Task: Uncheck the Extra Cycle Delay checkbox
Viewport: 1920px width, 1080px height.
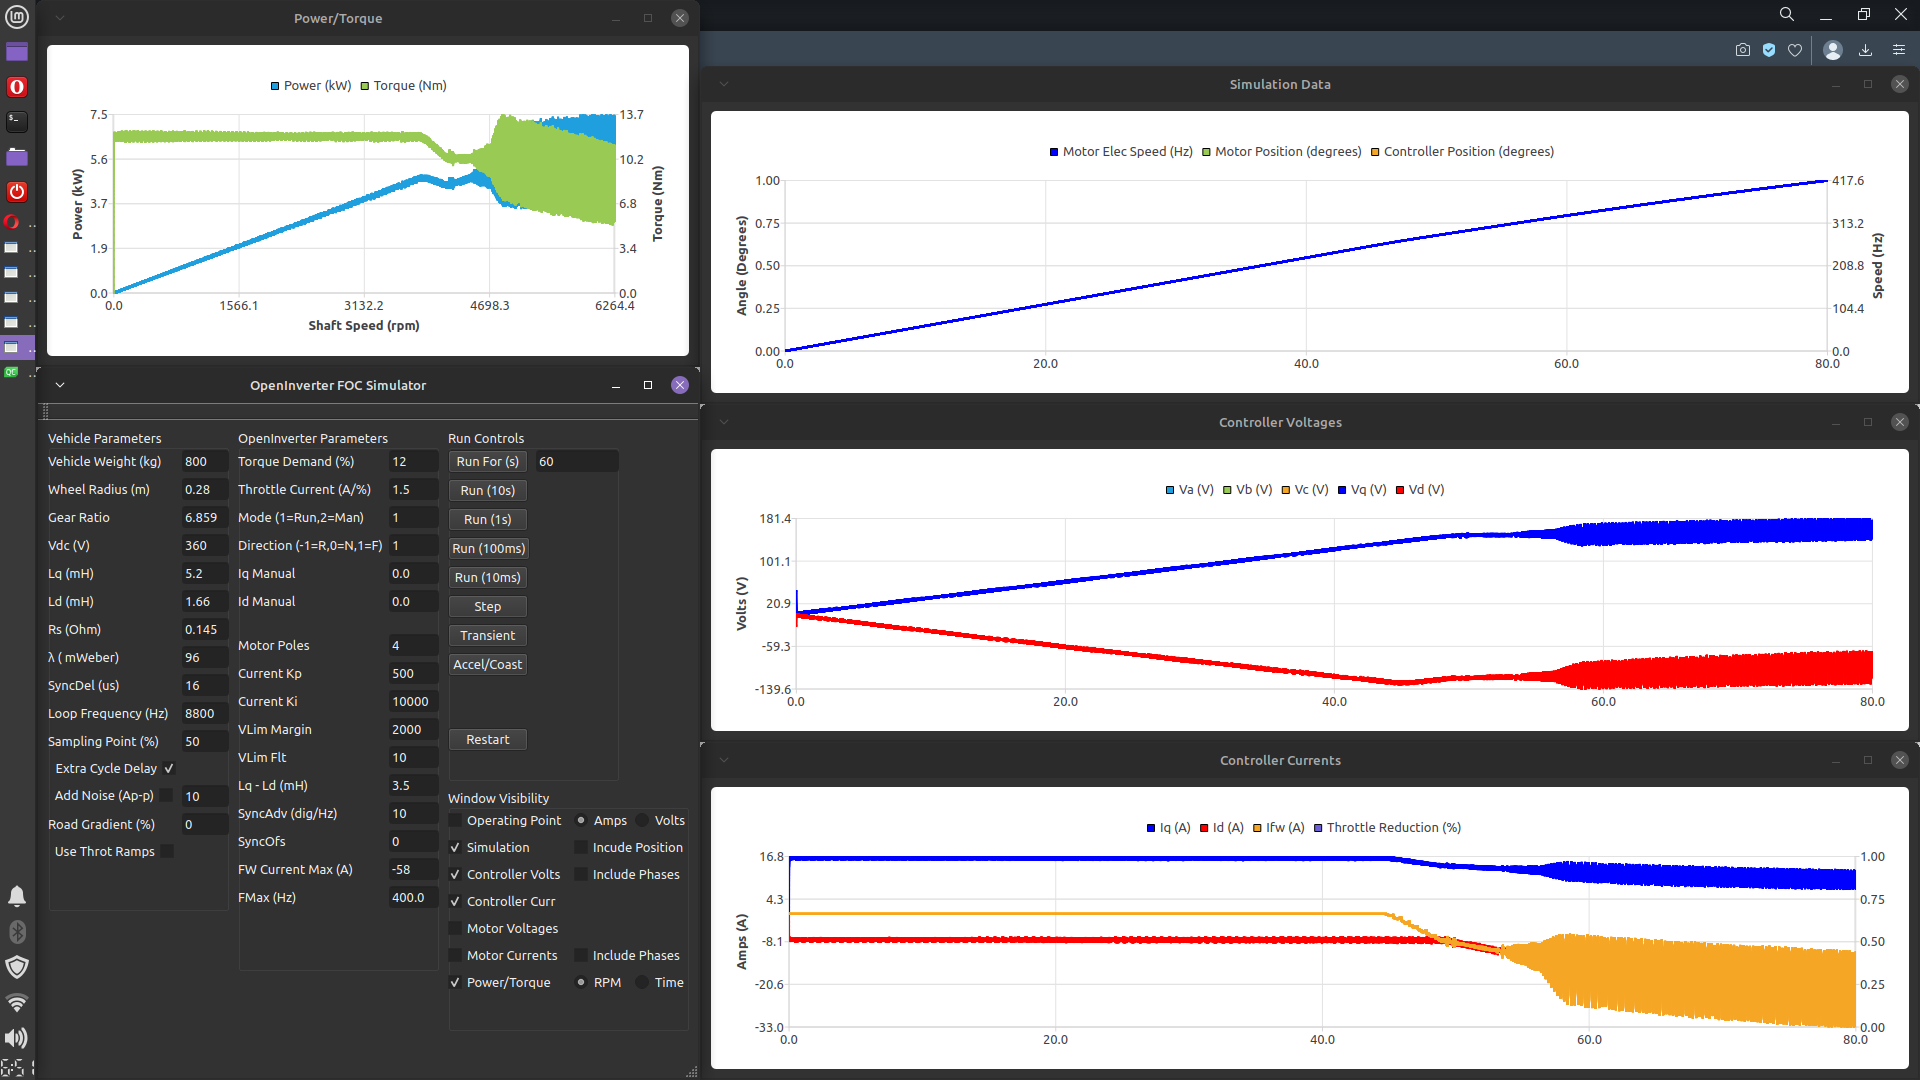Action: [x=169, y=768]
